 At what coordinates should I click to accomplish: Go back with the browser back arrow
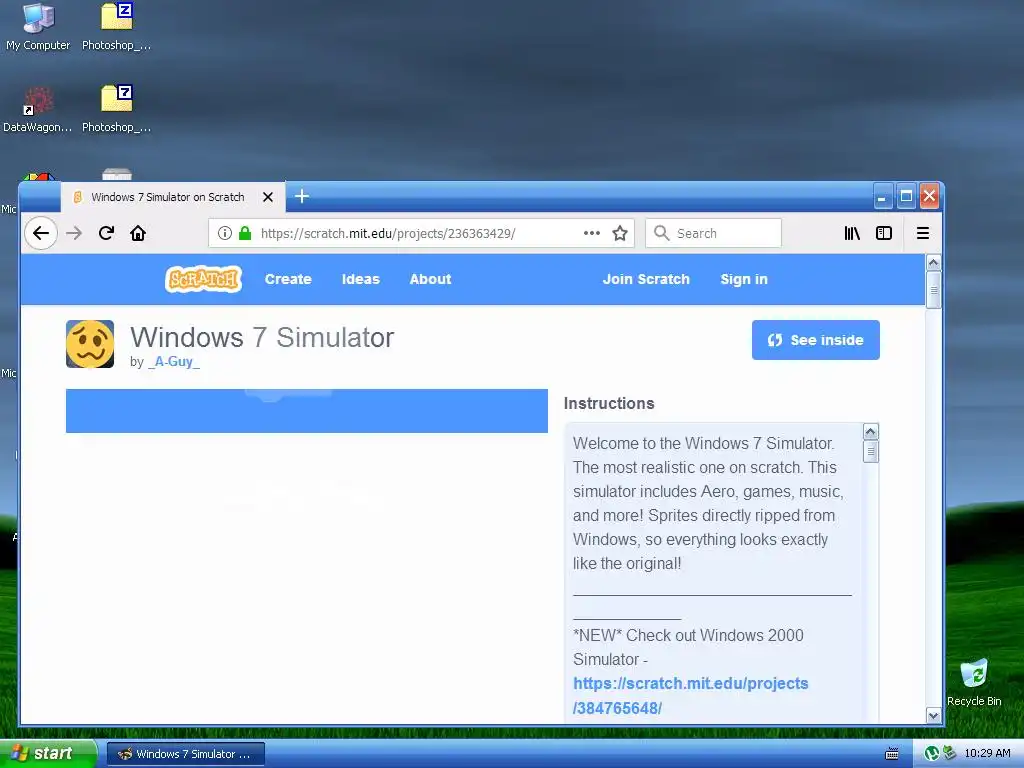(x=40, y=233)
